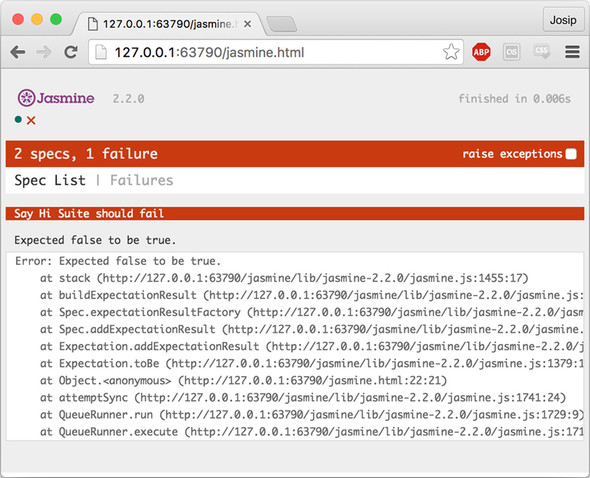Click the Josip profile button
The image size is (590, 478).
tap(563, 20)
